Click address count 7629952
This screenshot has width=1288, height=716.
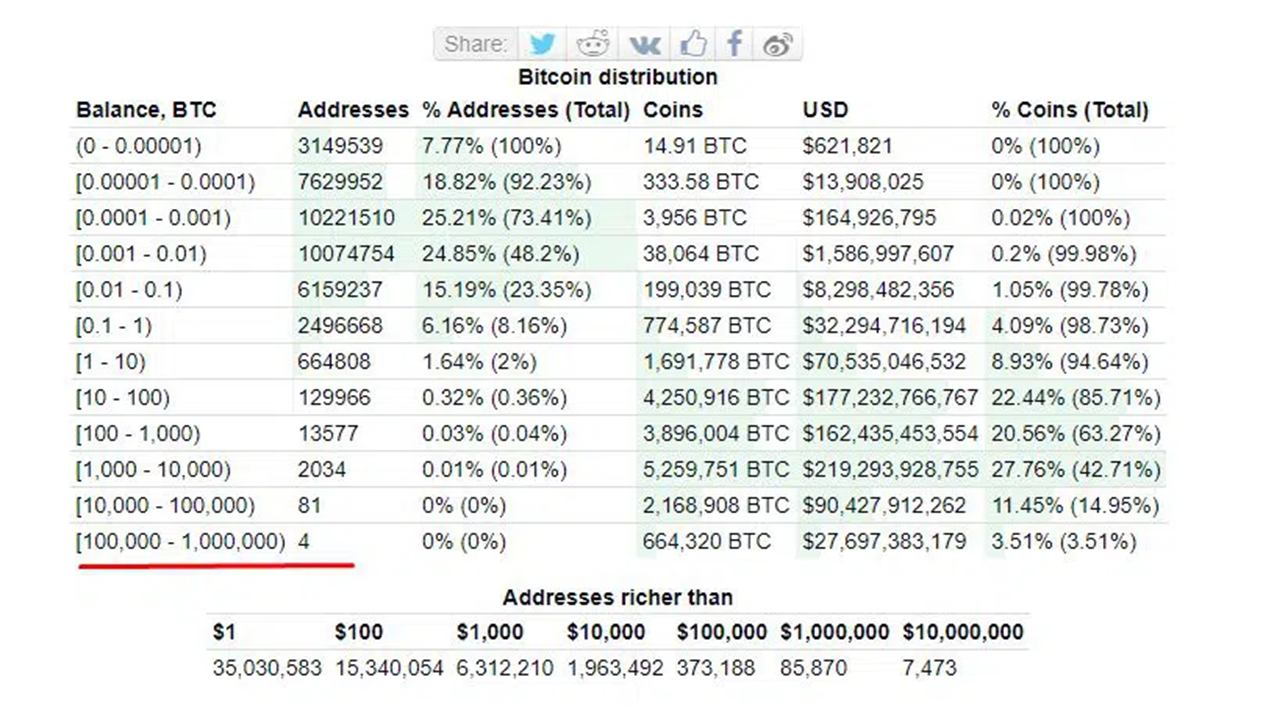tap(340, 182)
